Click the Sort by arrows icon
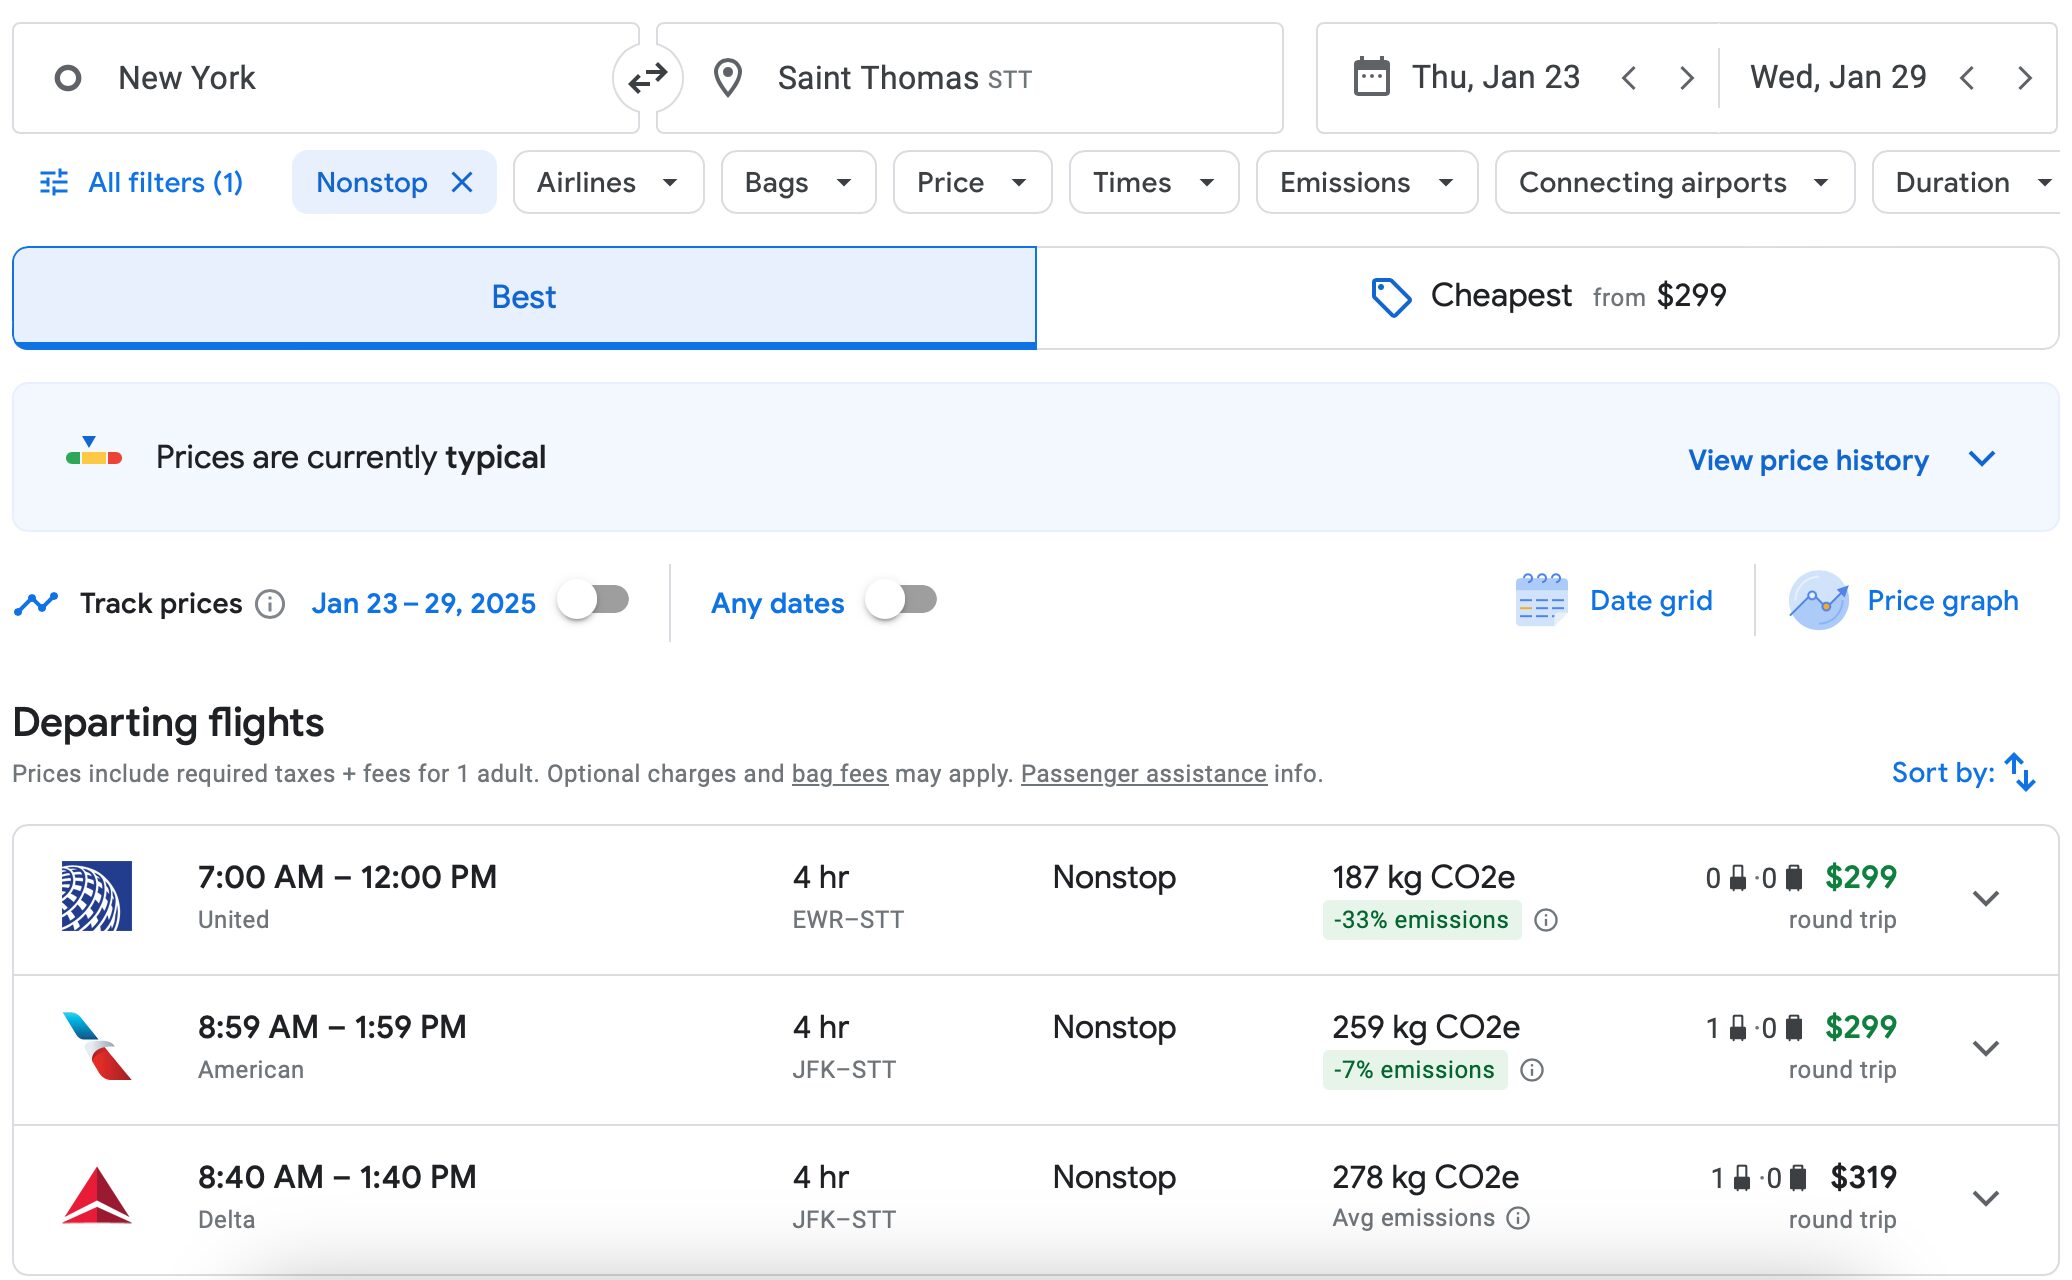 (x=2020, y=772)
